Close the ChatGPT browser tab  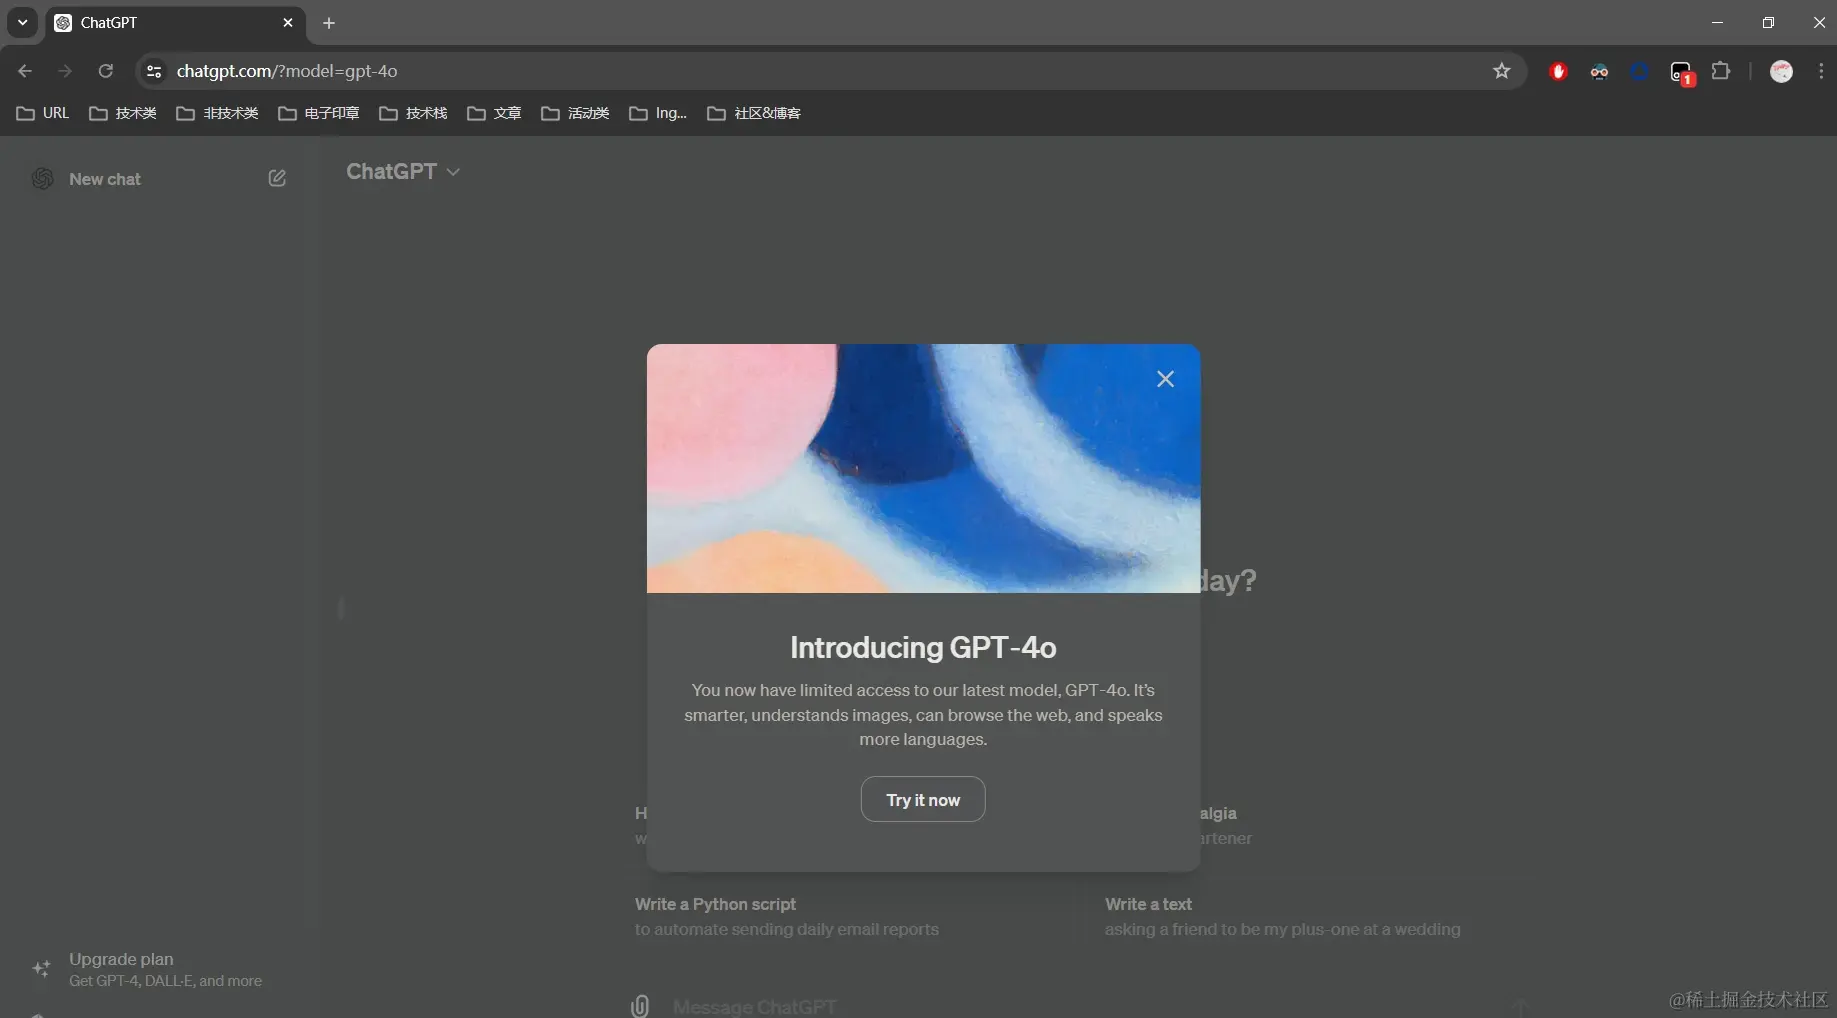pyautogui.click(x=288, y=22)
